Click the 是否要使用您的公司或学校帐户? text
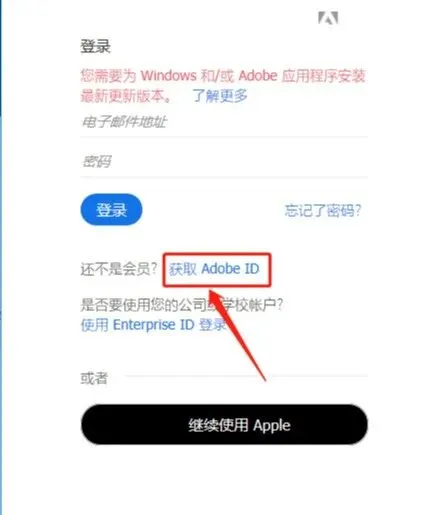The height and width of the screenshot is (515, 446). pos(182,305)
